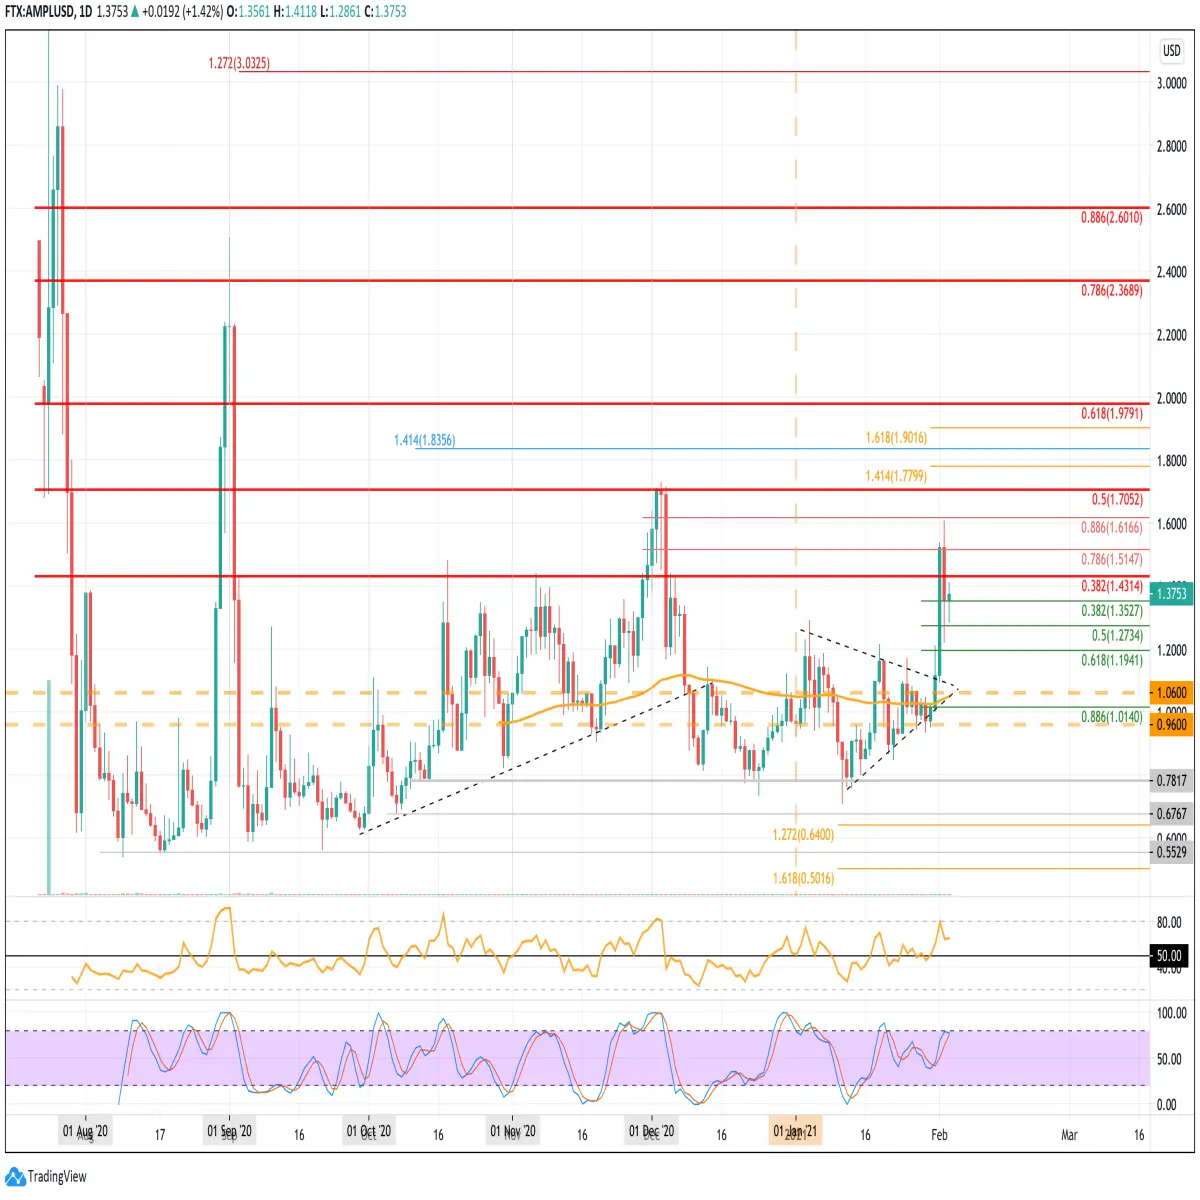The image size is (1200, 1200).
Task: Click the gray 0.5529 price tag
Action: (x=1171, y=852)
